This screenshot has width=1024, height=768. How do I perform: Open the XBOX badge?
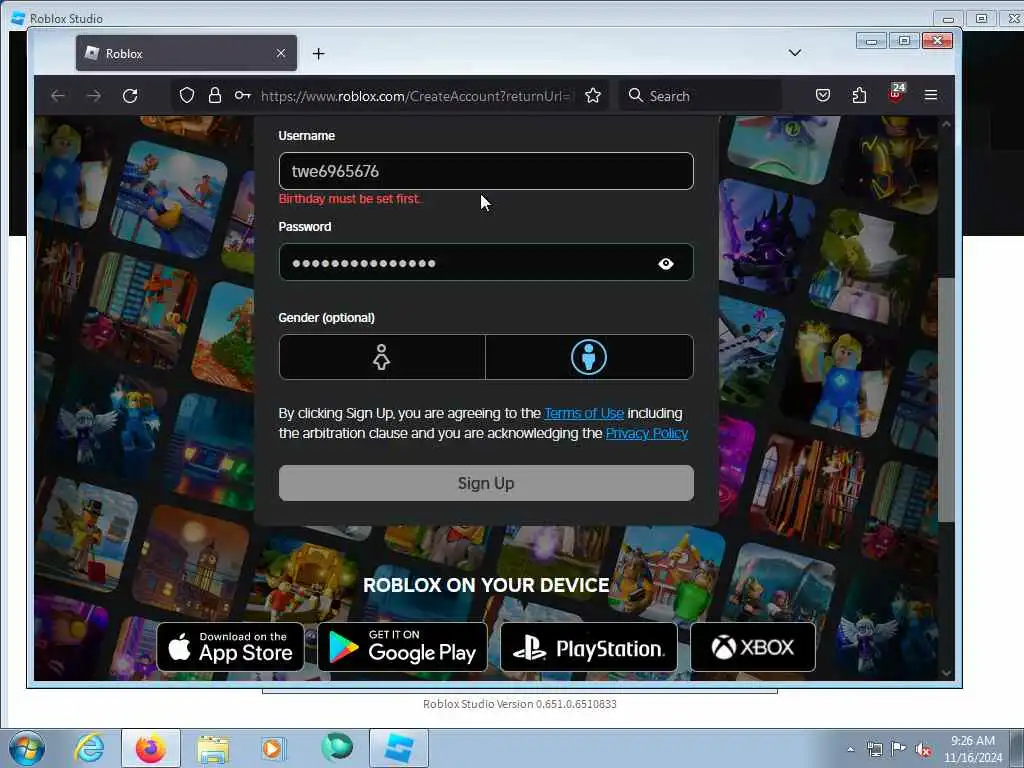click(x=752, y=647)
